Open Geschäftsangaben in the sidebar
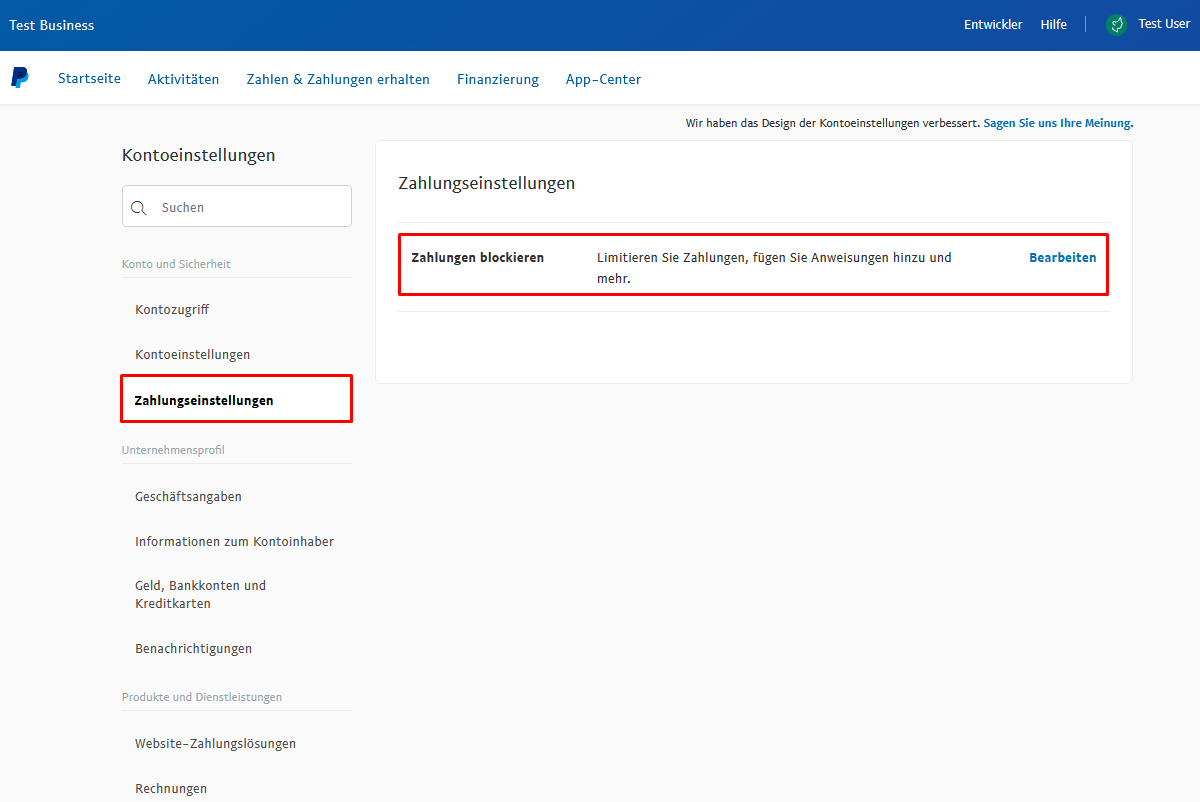 coord(188,497)
